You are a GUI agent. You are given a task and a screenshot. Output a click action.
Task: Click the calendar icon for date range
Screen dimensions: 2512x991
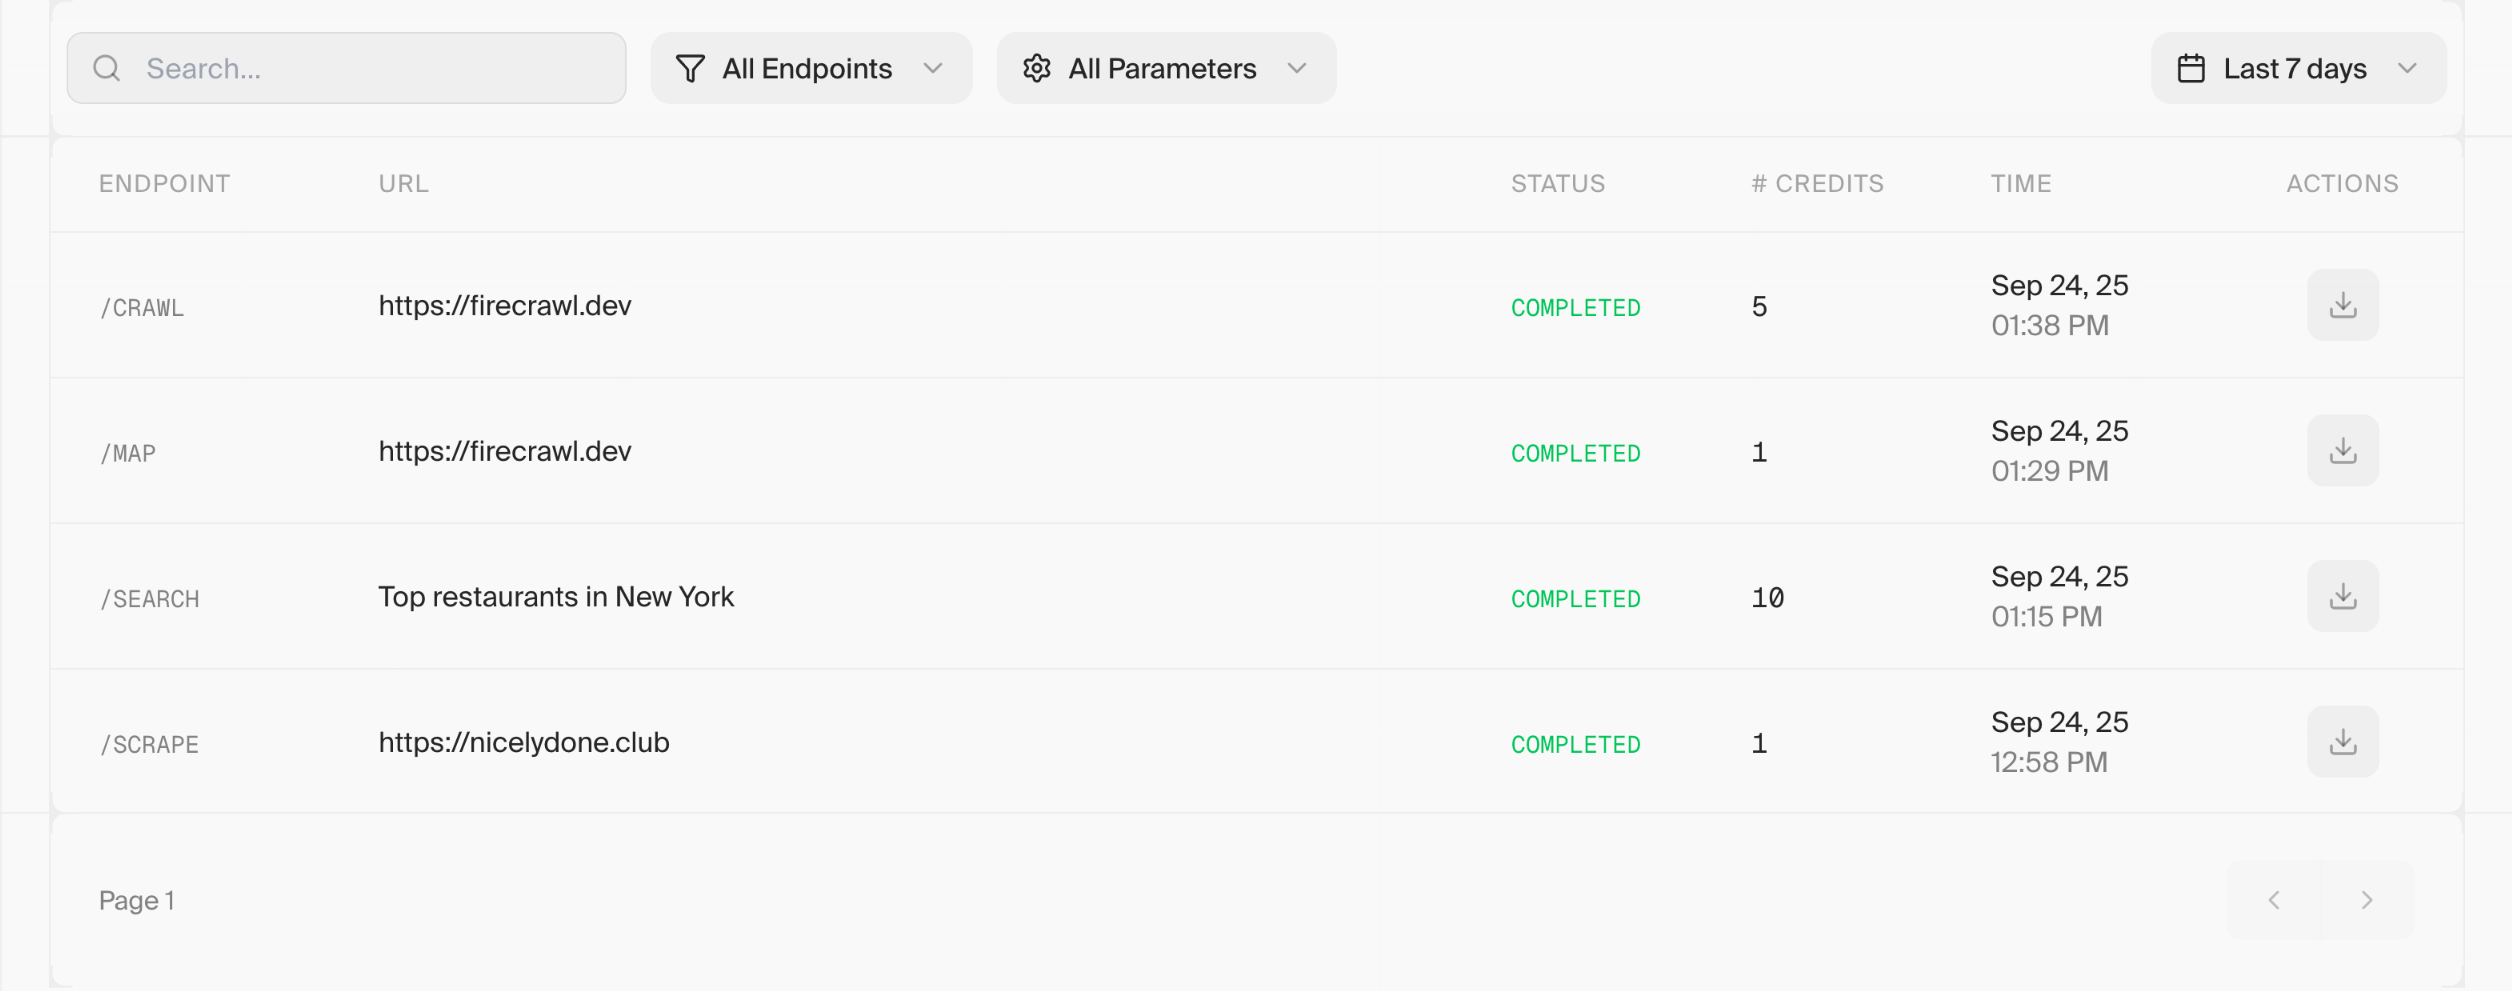point(2190,68)
